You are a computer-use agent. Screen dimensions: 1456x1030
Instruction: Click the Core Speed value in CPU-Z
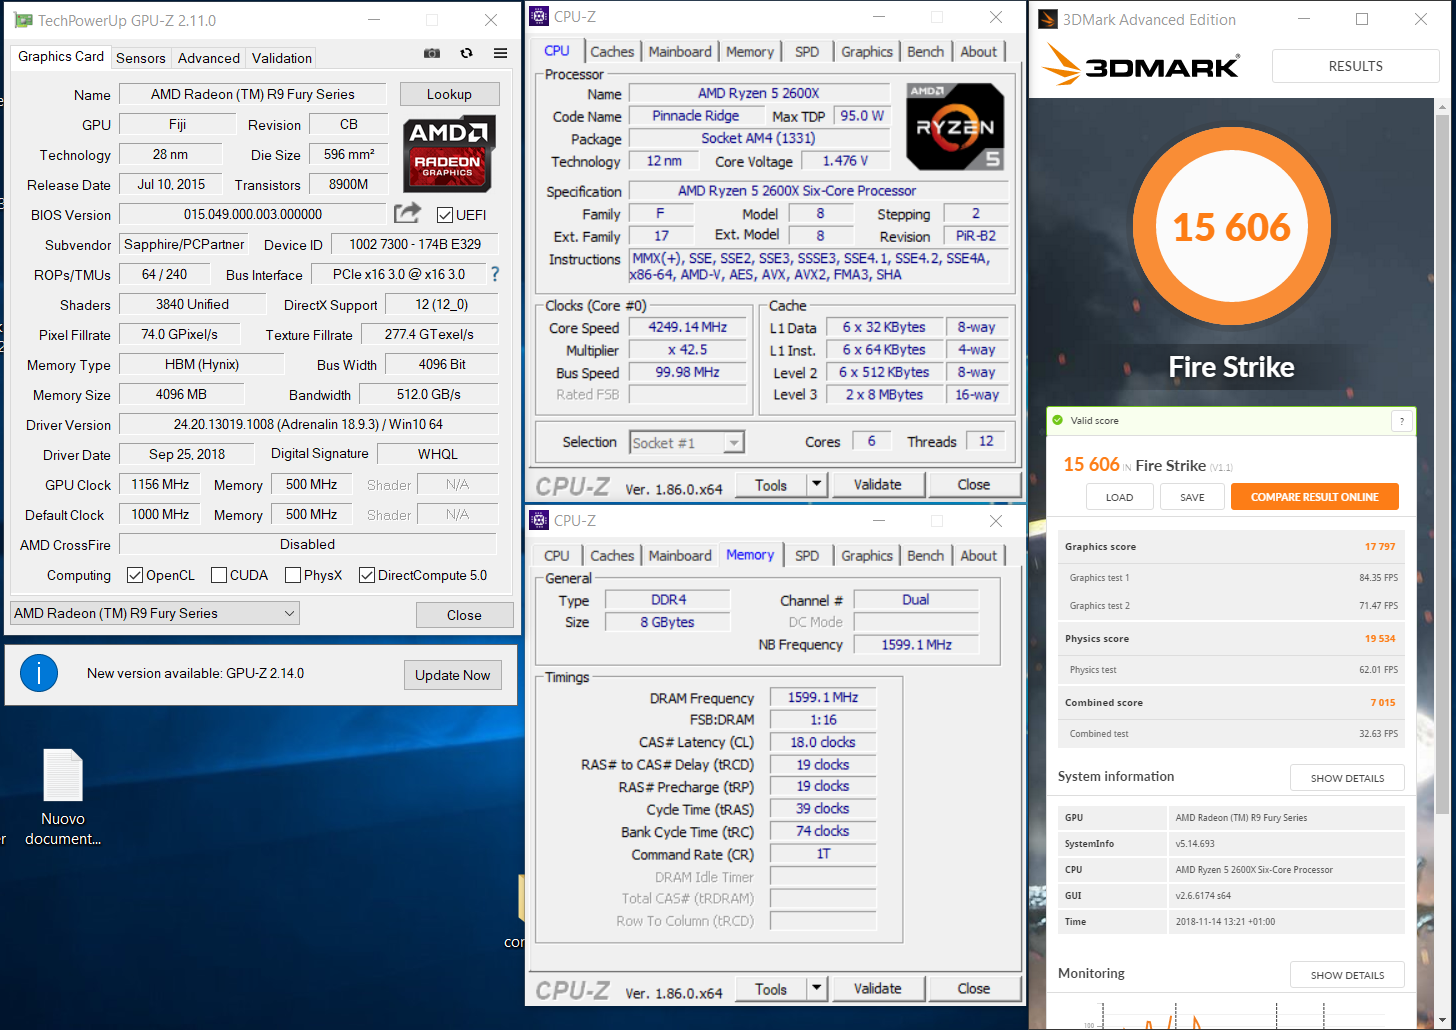pos(687,327)
